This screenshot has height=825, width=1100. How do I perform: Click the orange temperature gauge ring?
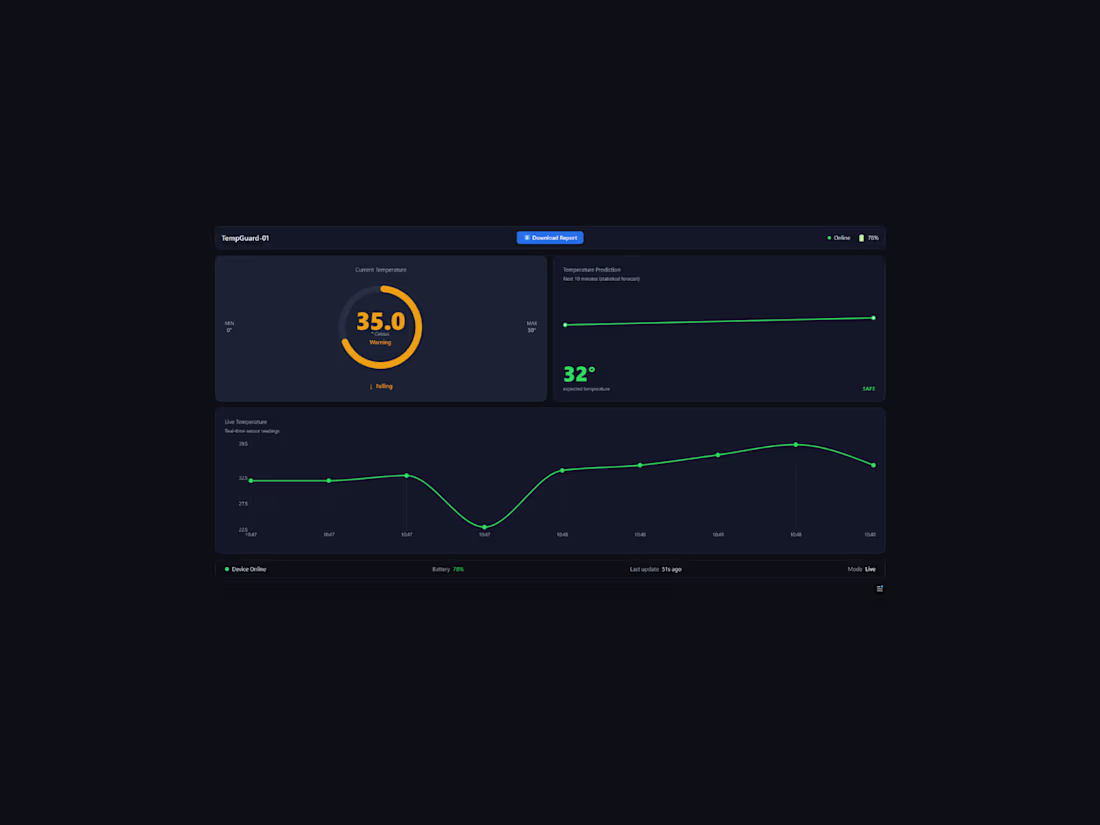point(380,327)
